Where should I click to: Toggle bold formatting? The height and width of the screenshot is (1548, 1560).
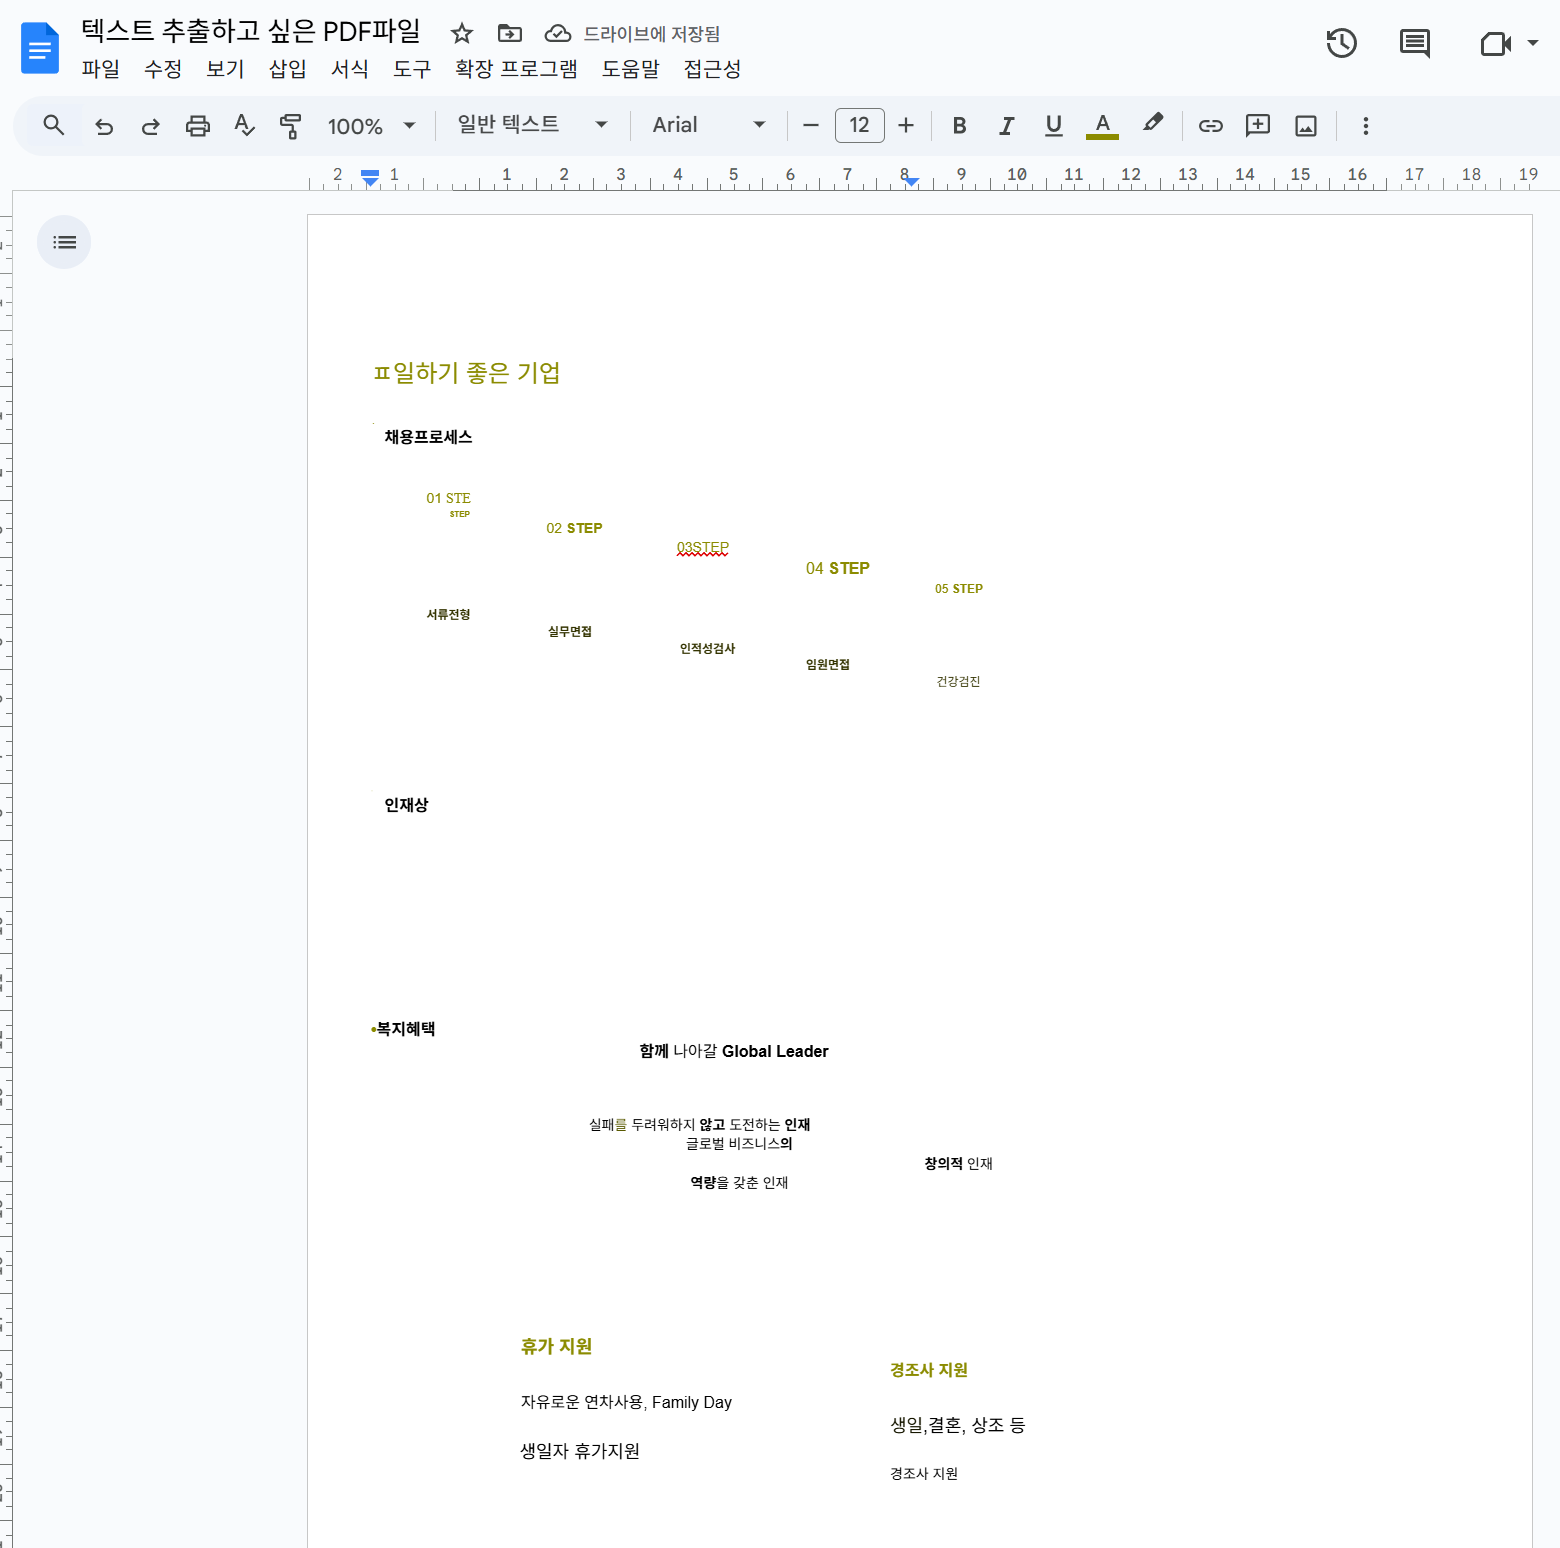(x=959, y=126)
